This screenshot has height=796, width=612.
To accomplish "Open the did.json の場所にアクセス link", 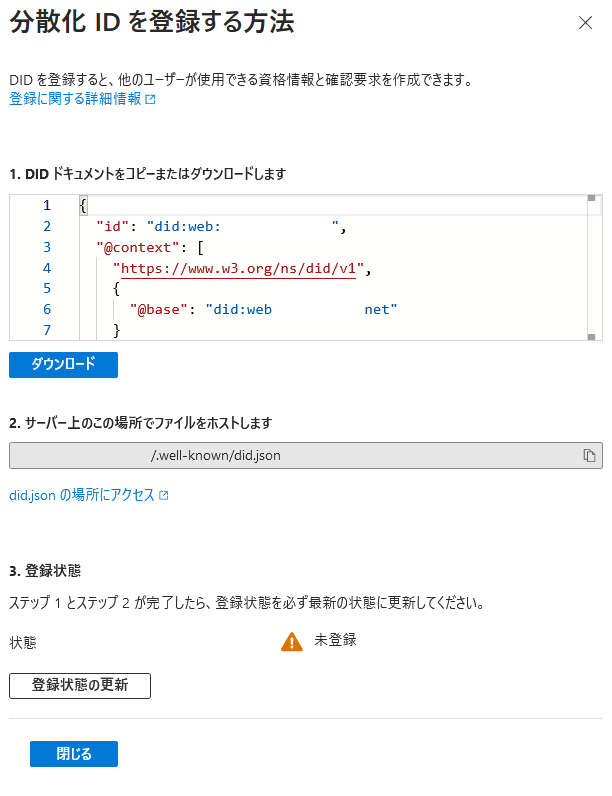I will pyautogui.click(x=81, y=495).
